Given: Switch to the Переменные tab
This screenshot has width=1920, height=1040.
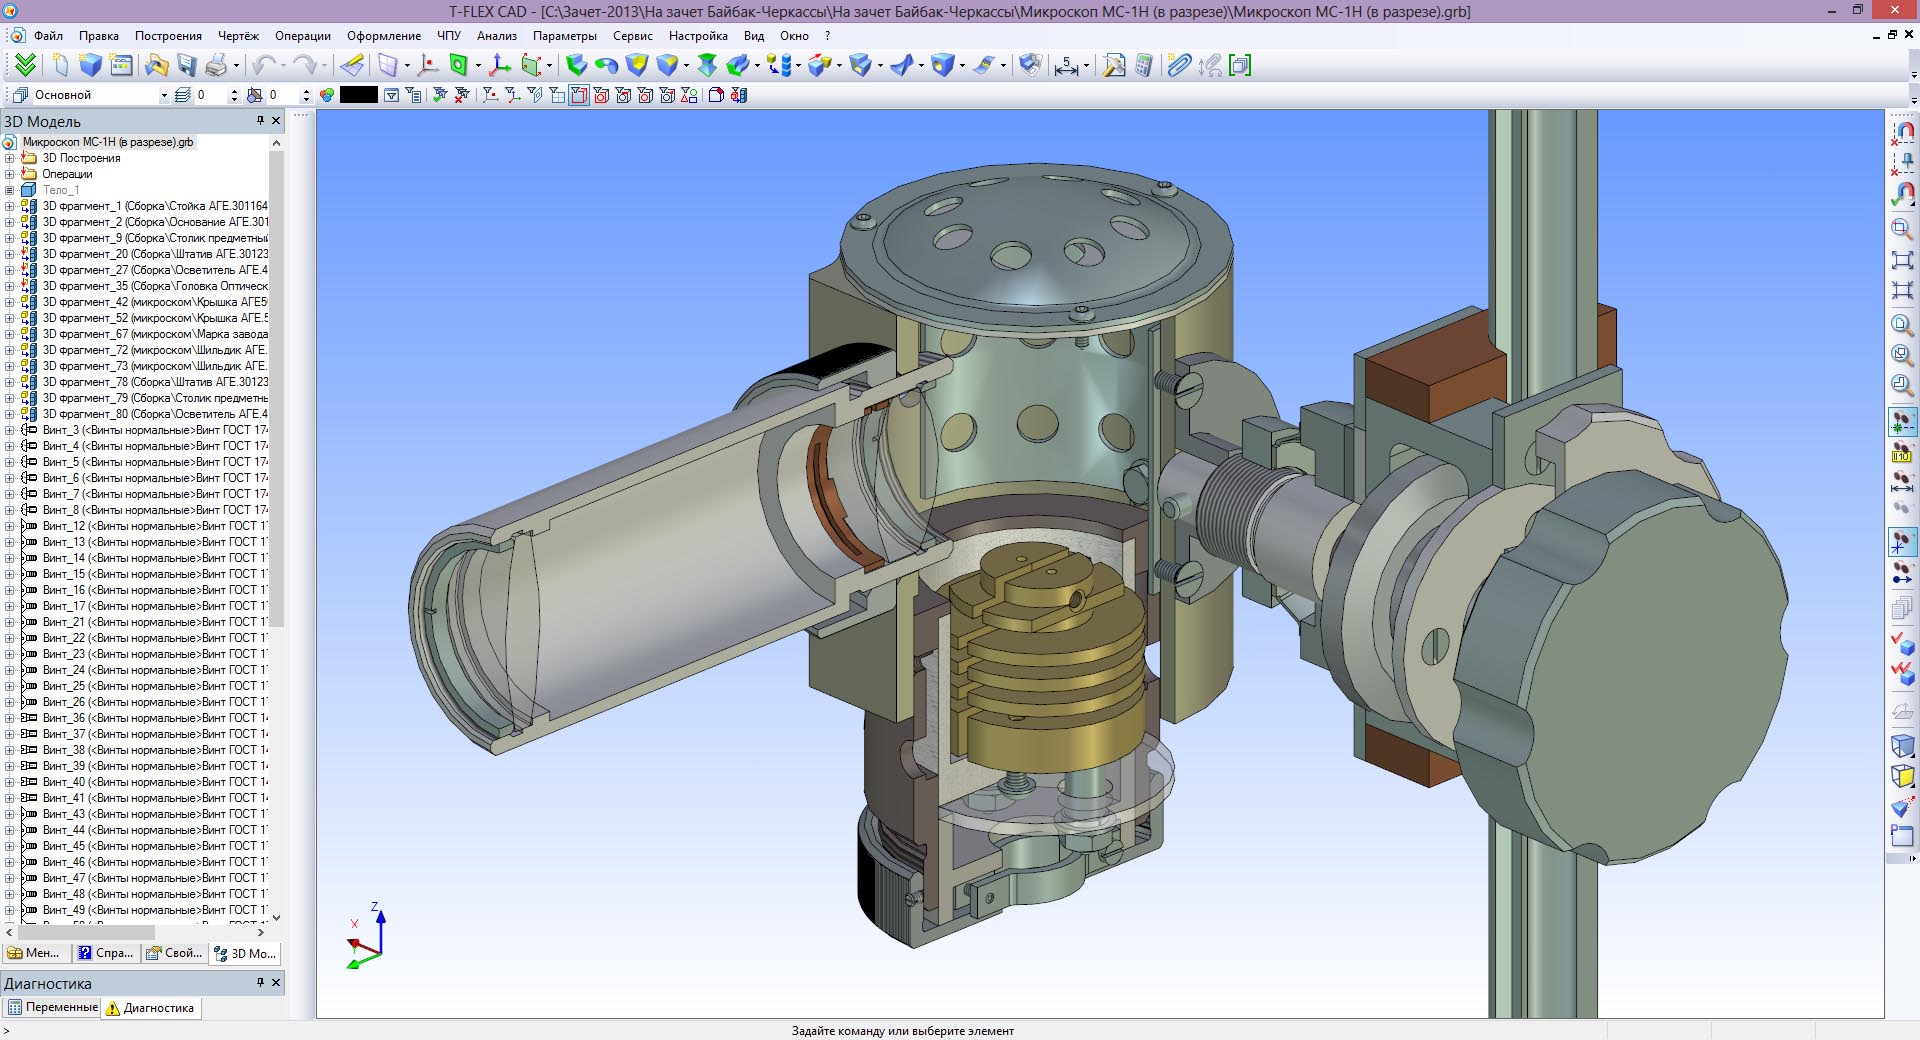Looking at the screenshot, I should click(52, 1008).
